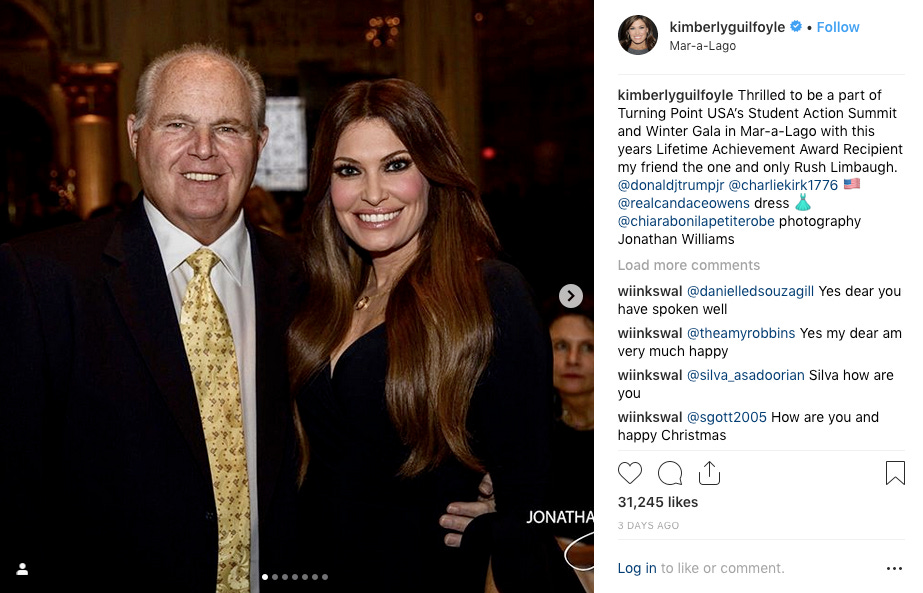Open the three-dot more options menu
The width and height of the screenshot is (923, 593).
(894, 568)
